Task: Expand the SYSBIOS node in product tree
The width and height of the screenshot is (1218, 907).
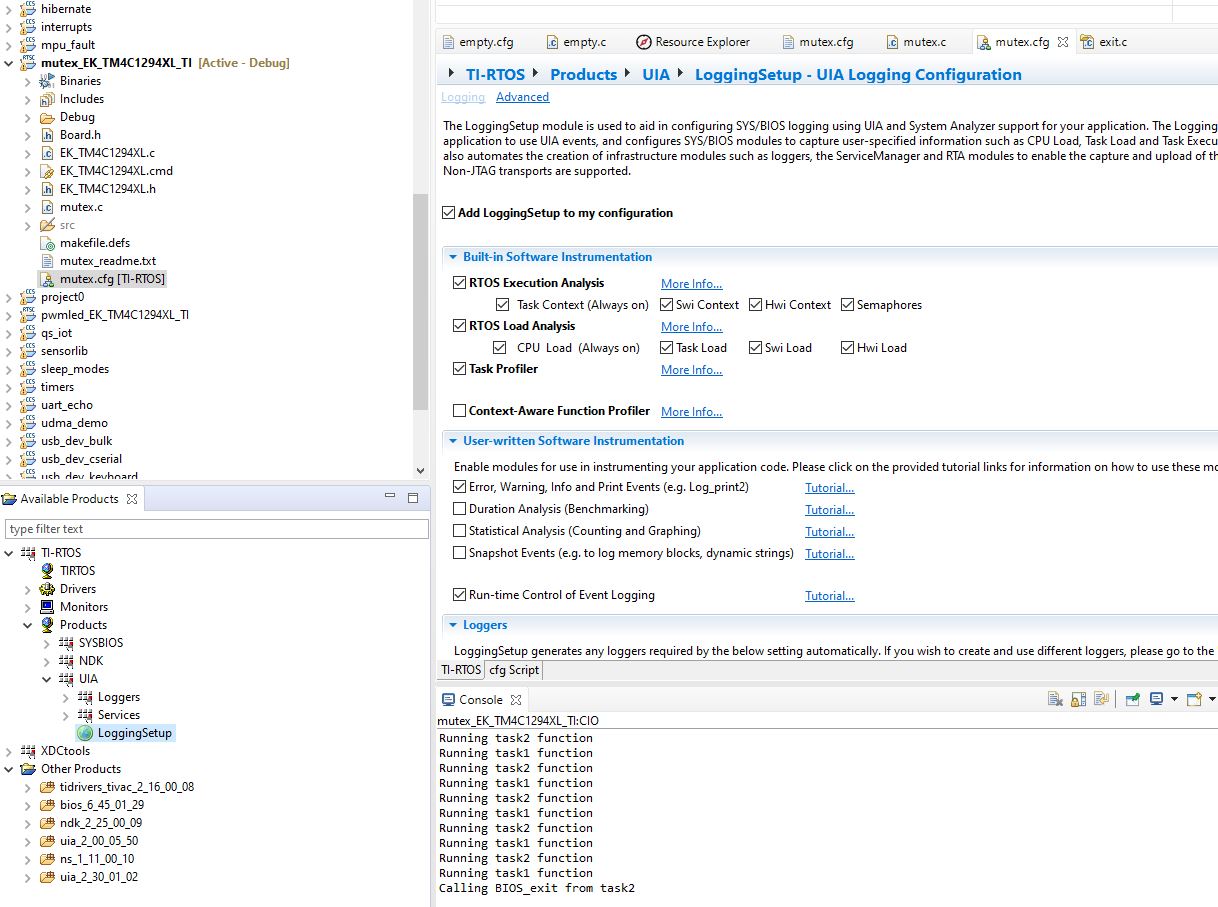Action: tap(47, 643)
